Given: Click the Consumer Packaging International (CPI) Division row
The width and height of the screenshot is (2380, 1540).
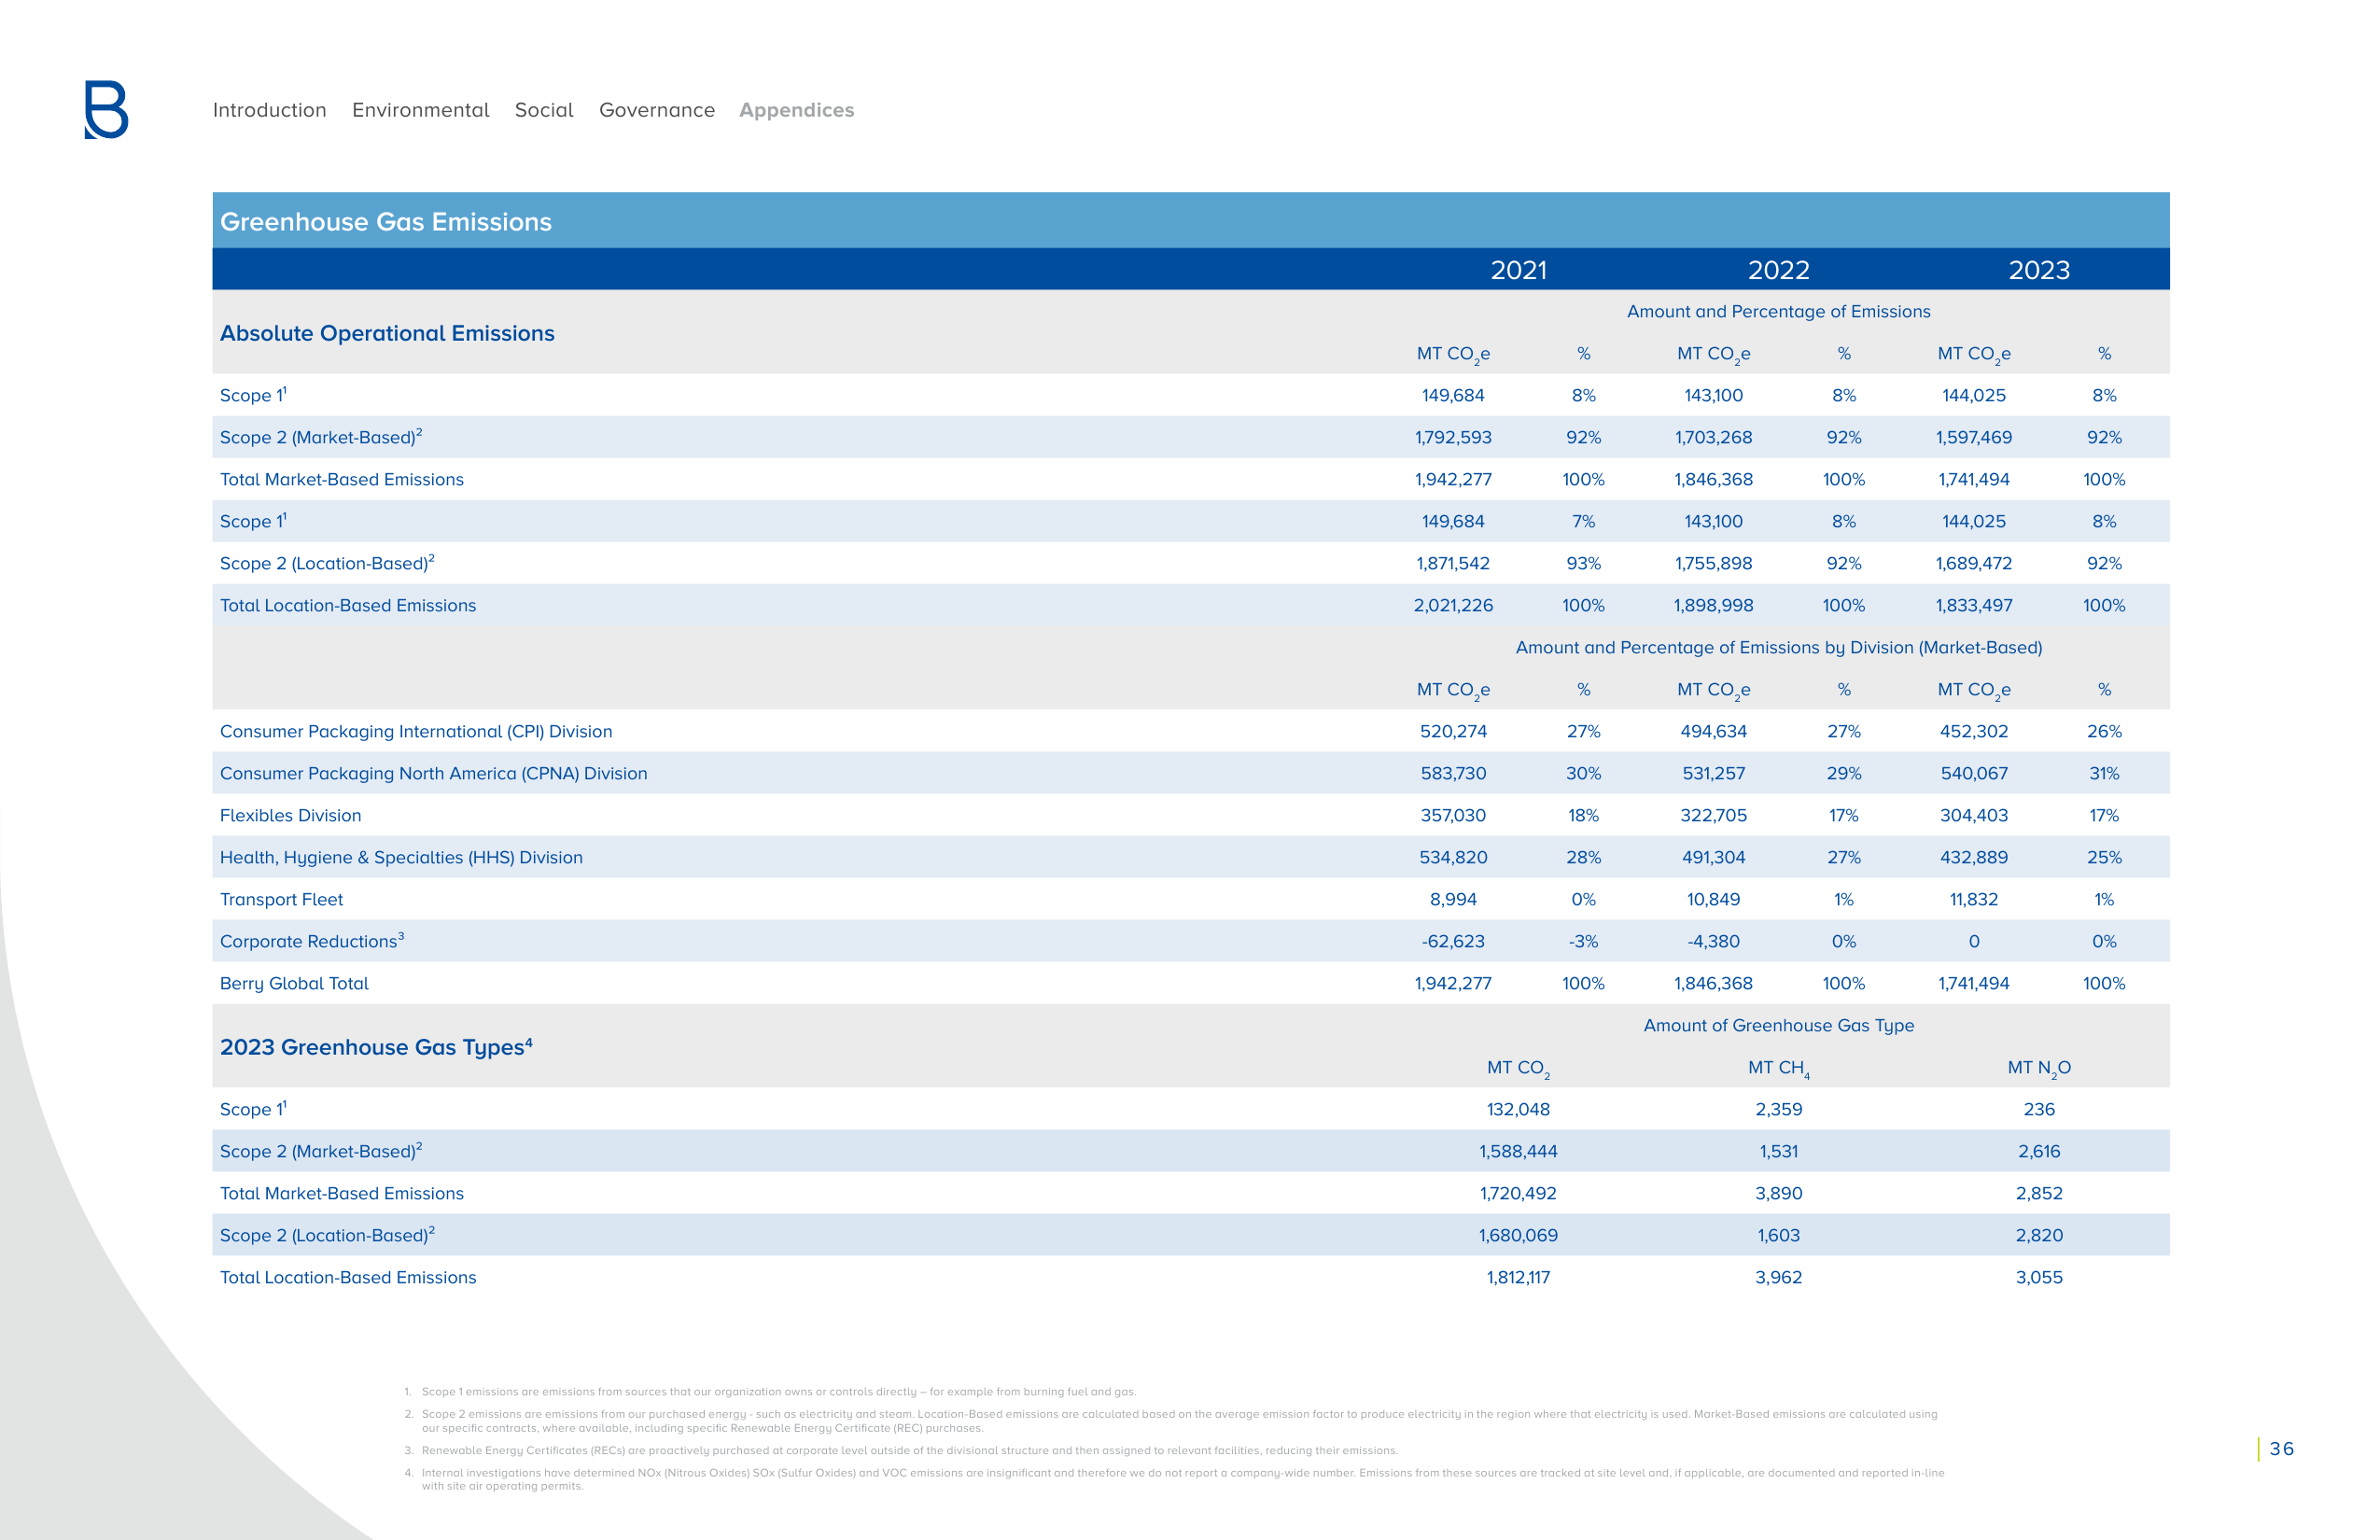Looking at the screenshot, I should click(x=1191, y=731).
